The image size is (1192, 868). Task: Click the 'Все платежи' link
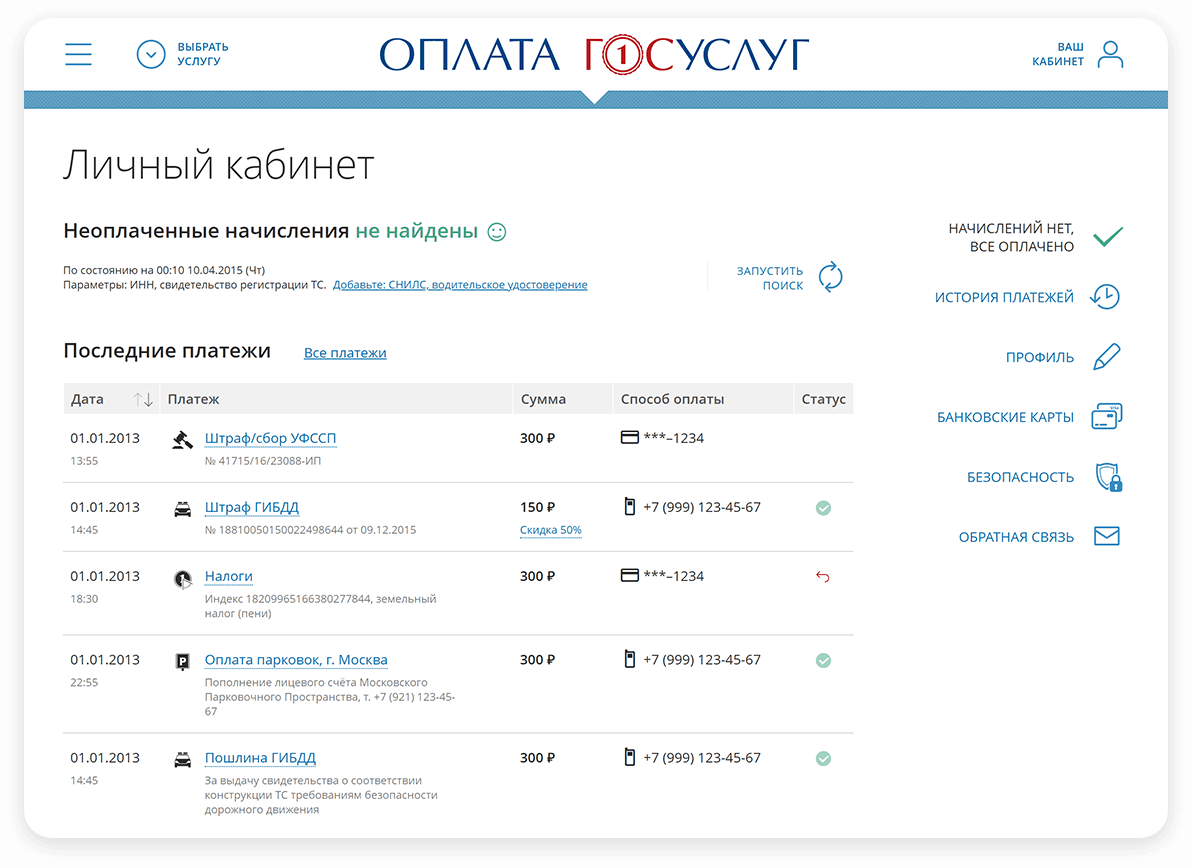(345, 353)
